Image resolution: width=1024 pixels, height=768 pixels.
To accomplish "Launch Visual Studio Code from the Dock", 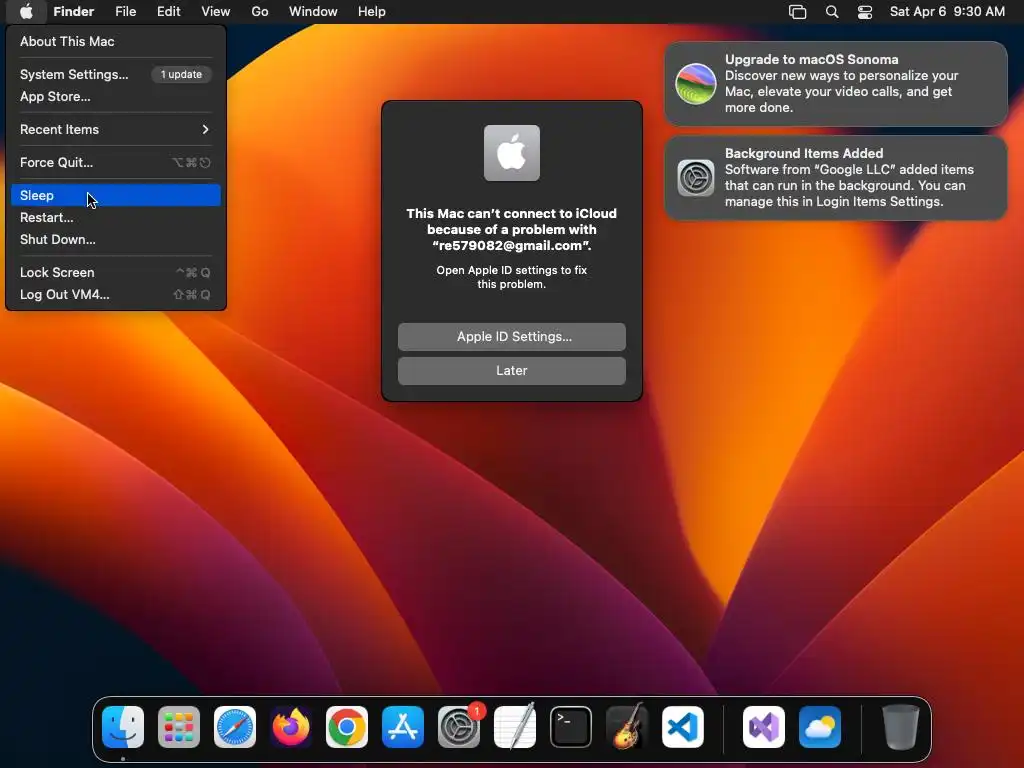I will [683, 727].
